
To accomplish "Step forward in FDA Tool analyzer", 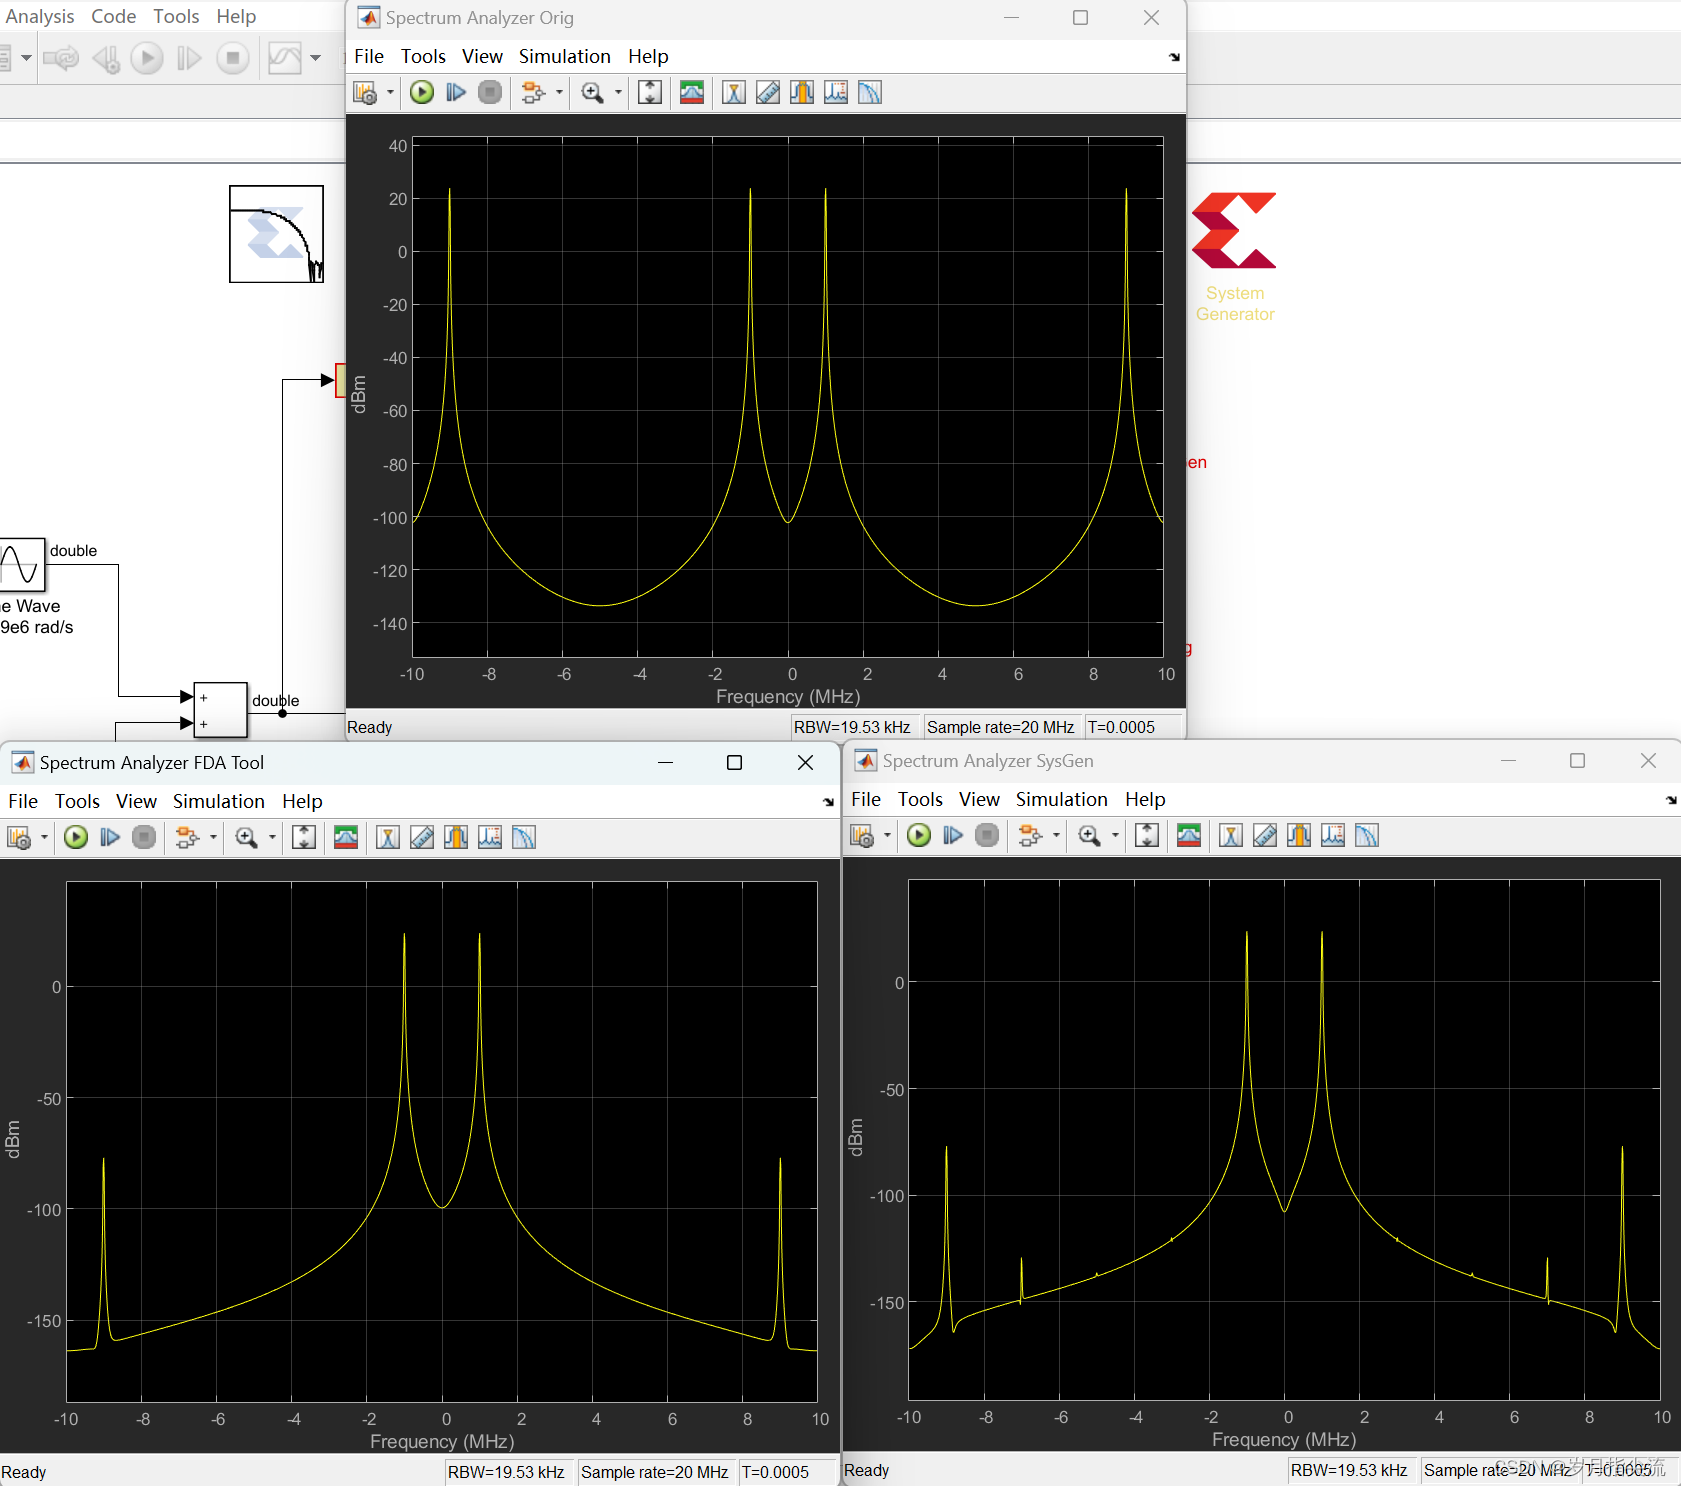I will 110,838.
